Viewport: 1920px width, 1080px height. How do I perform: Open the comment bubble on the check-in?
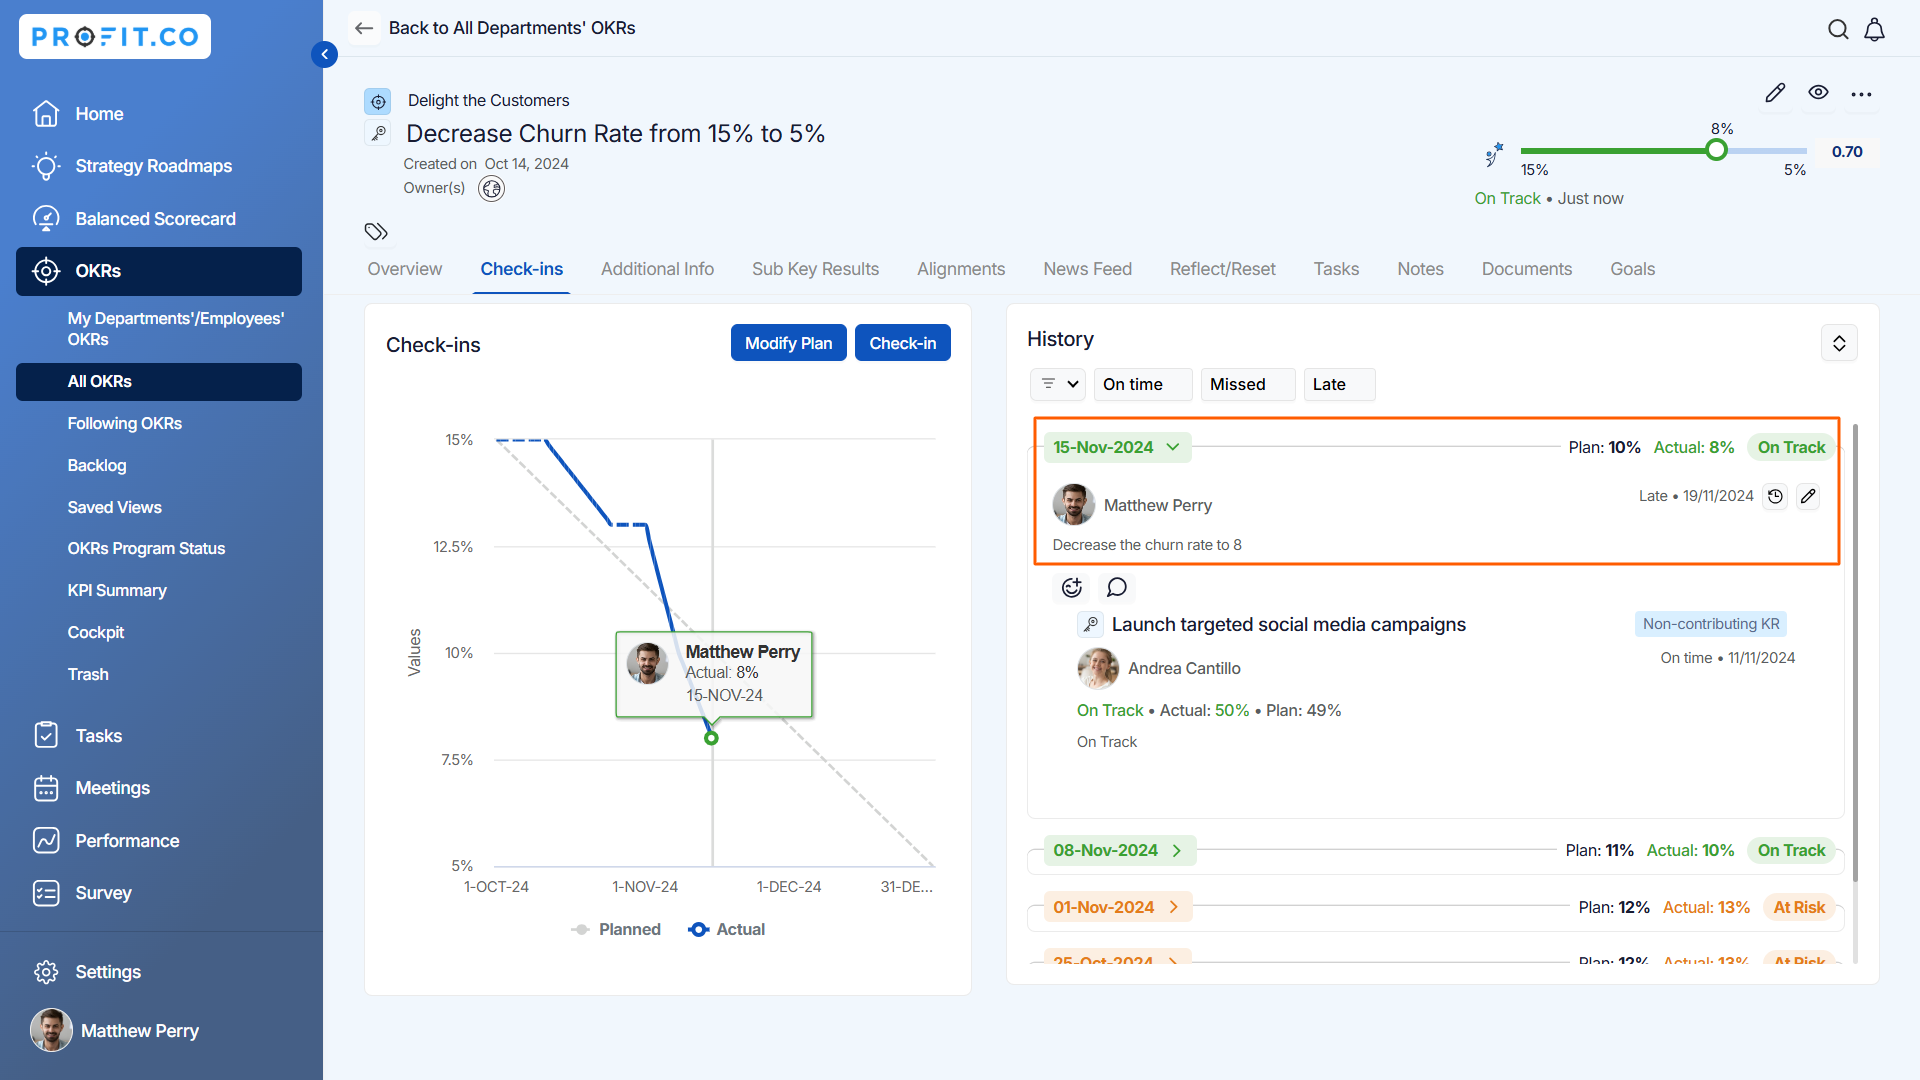(x=1117, y=588)
